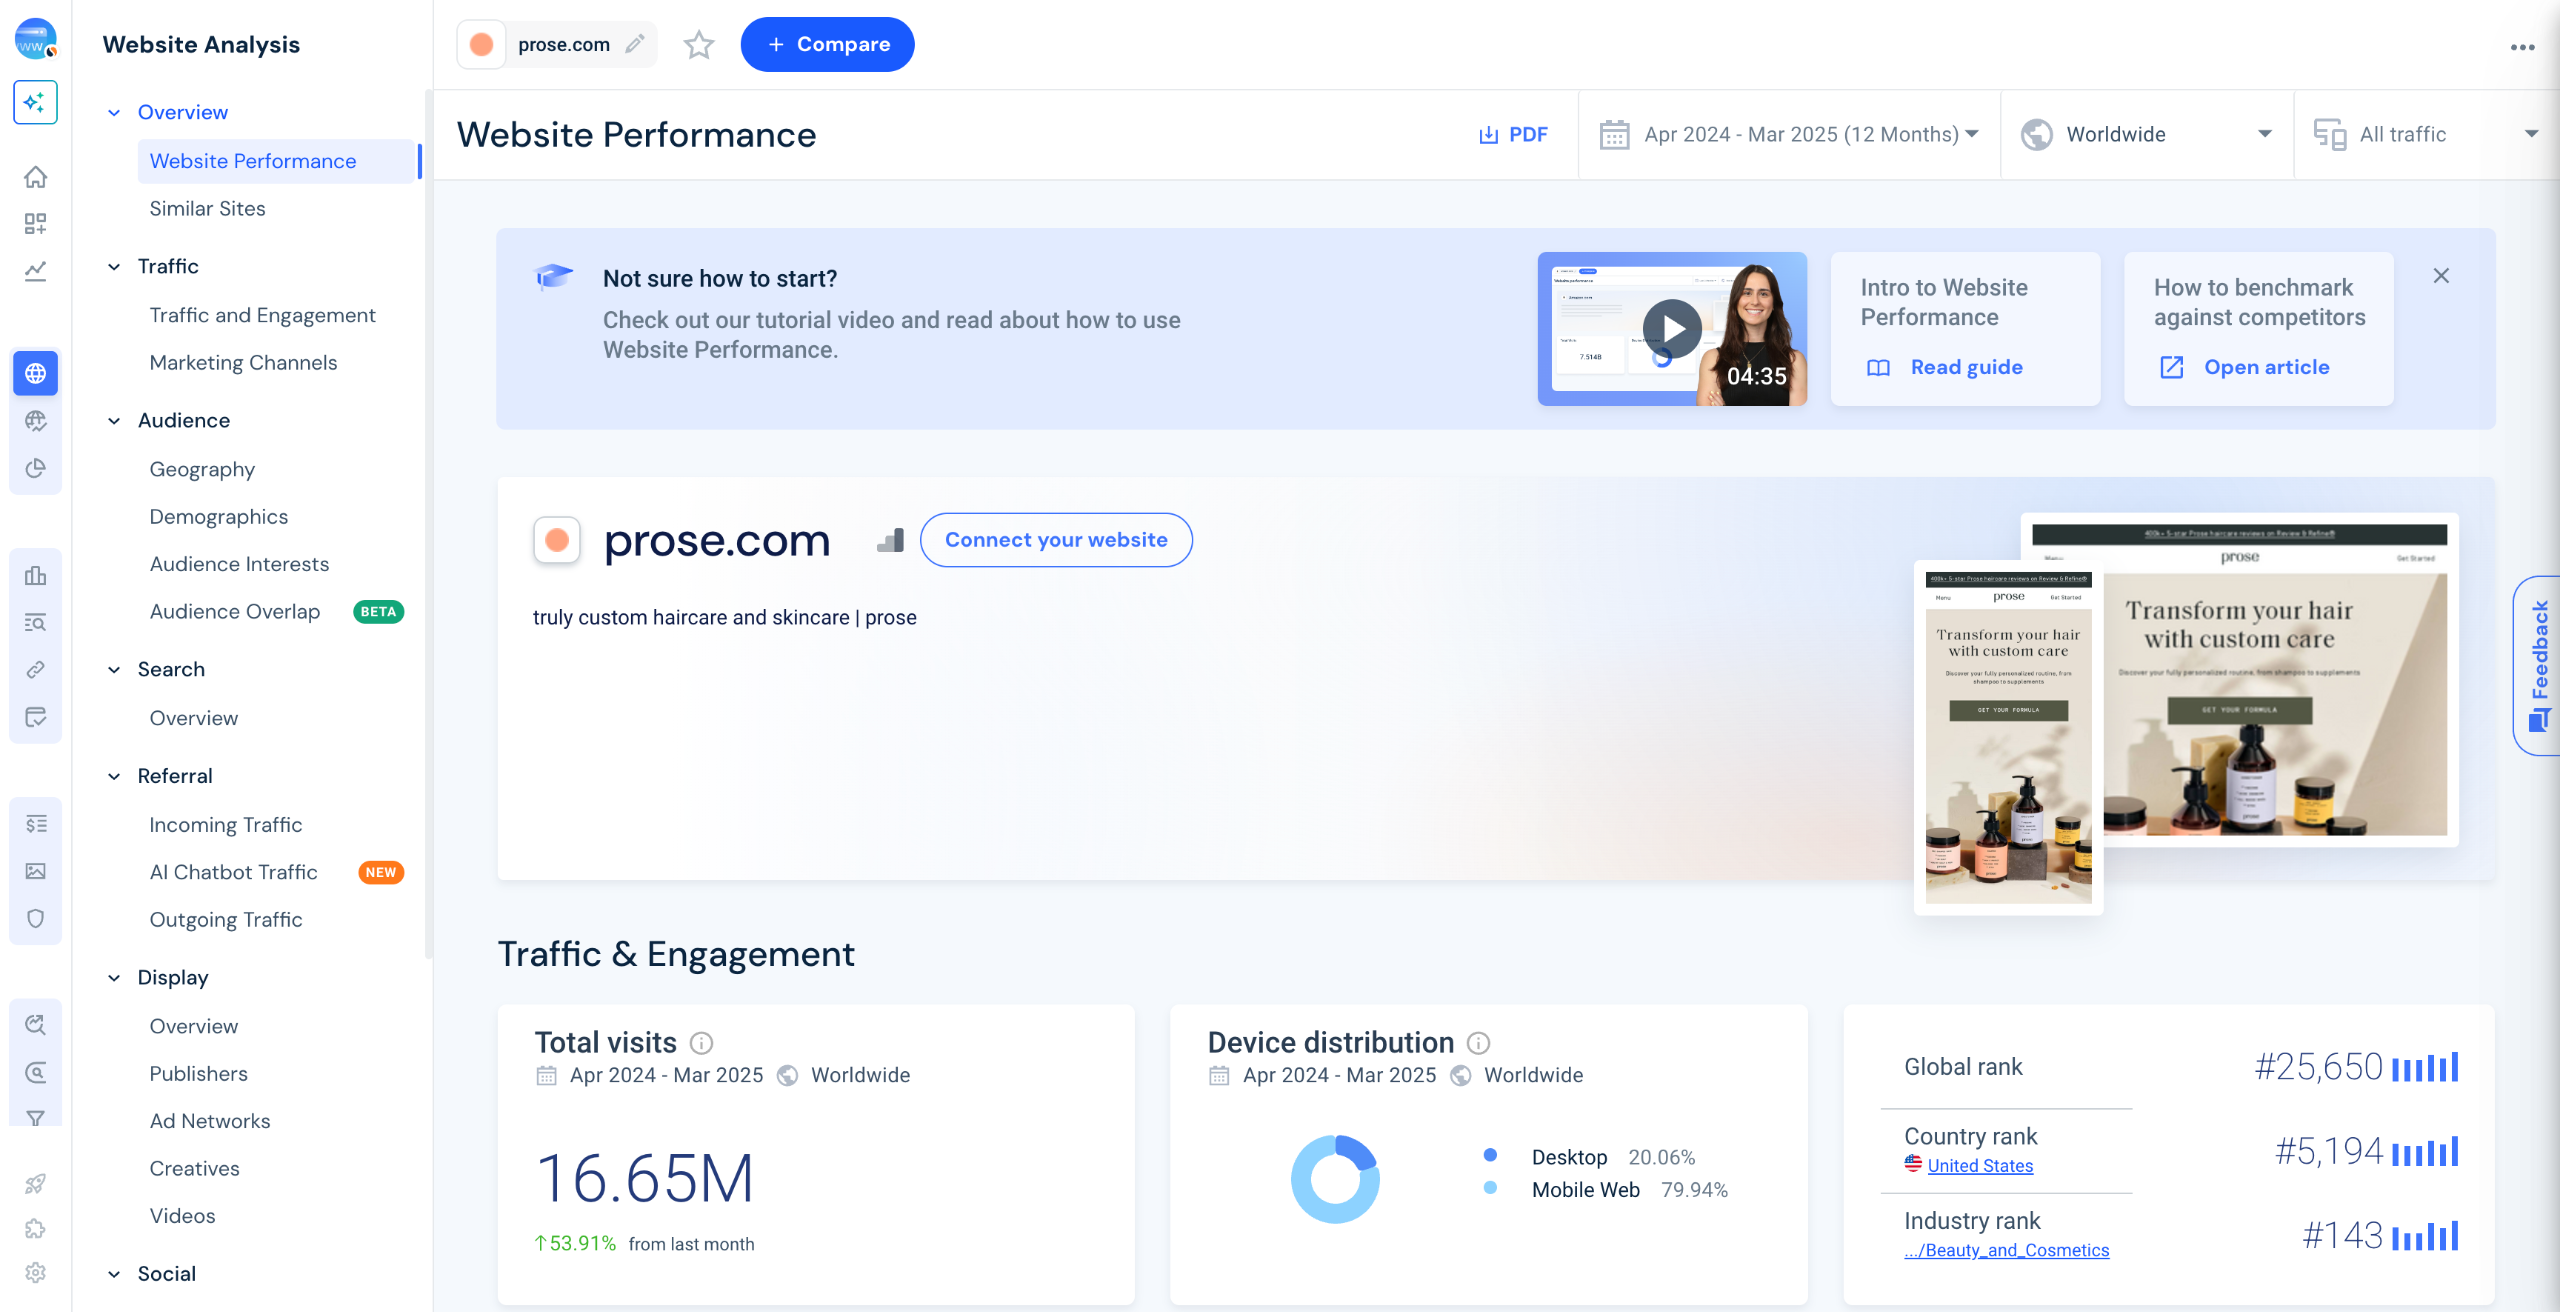This screenshot has width=2560, height=1312.
Task: Open Marketing Channels page
Action: pyautogui.click(x=243, y=362)
